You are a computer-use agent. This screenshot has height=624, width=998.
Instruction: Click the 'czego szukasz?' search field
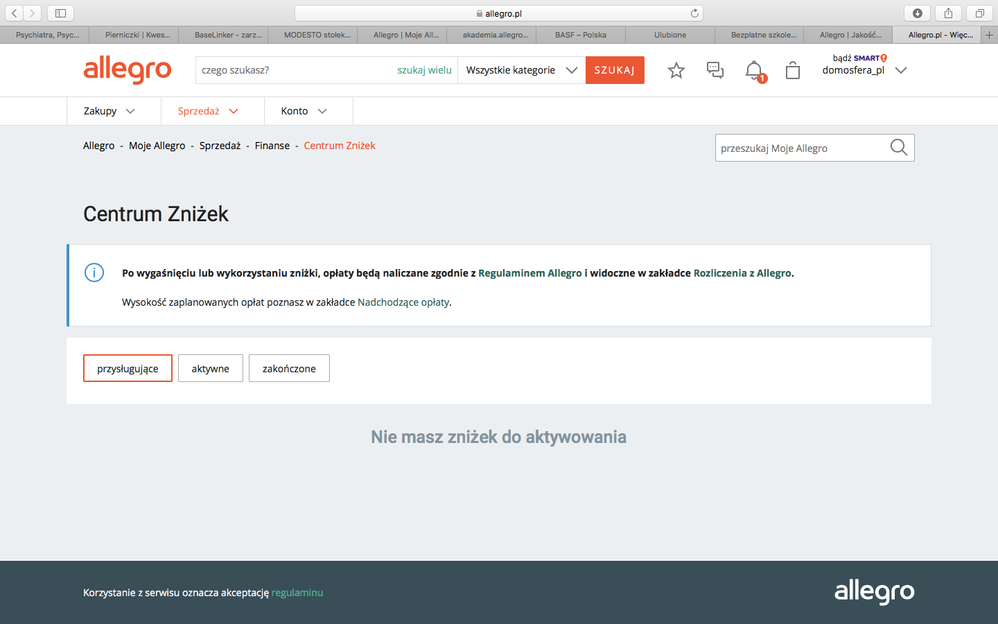coord(295,71)
